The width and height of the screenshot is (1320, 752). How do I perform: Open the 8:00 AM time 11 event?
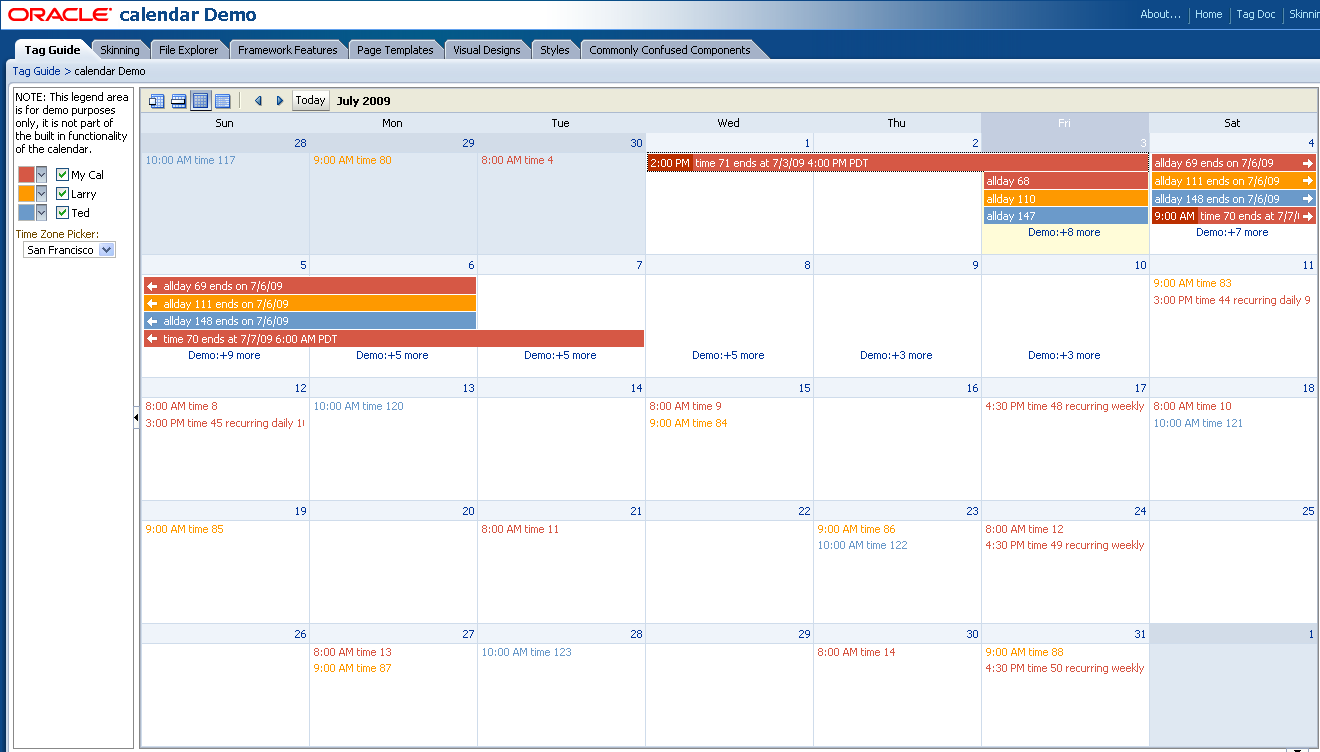pos(521,529)
